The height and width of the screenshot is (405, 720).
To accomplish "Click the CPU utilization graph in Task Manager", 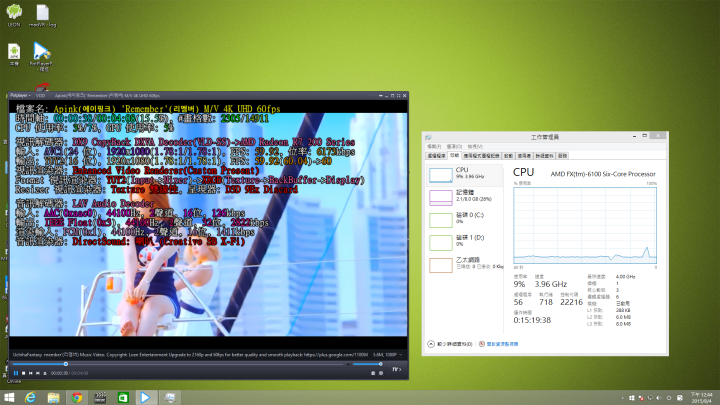I will [585, 225].
